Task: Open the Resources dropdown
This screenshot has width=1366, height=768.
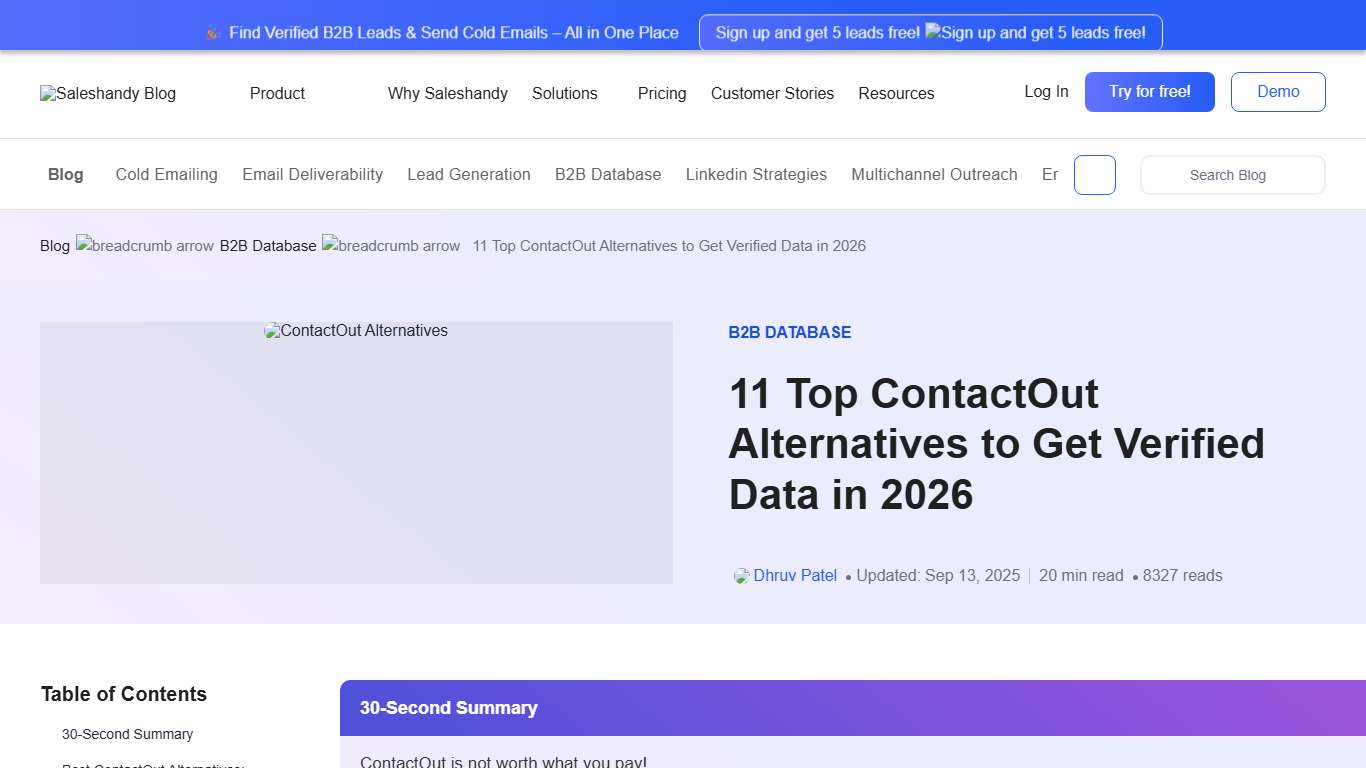Action: click(x=896, y=93)
